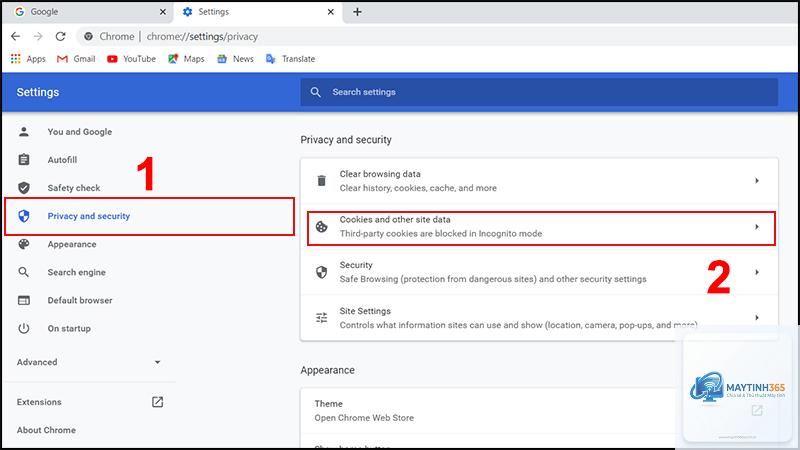The image size is (800, 450).
Task: Select Search engine in the sidebar
Action: pyautogui.click(x=77, y=272)
